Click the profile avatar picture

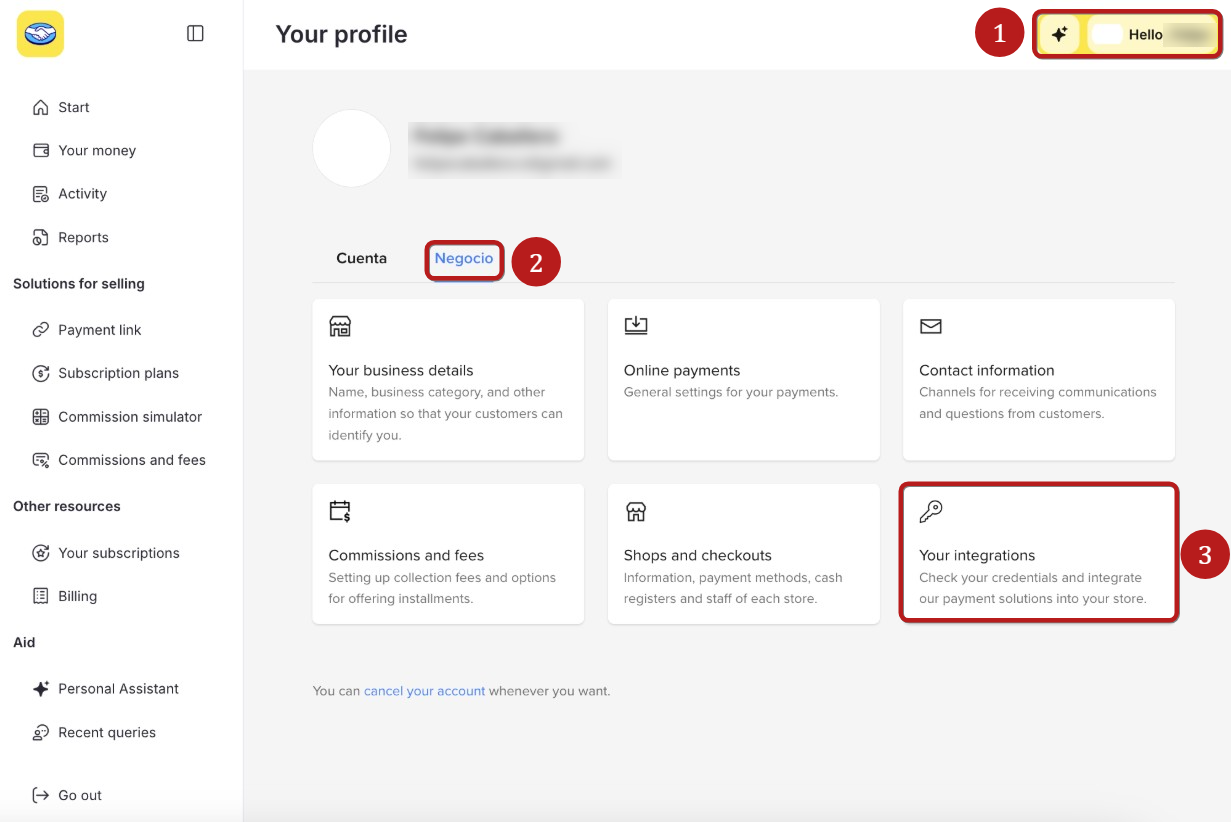[x=351, y=148]
